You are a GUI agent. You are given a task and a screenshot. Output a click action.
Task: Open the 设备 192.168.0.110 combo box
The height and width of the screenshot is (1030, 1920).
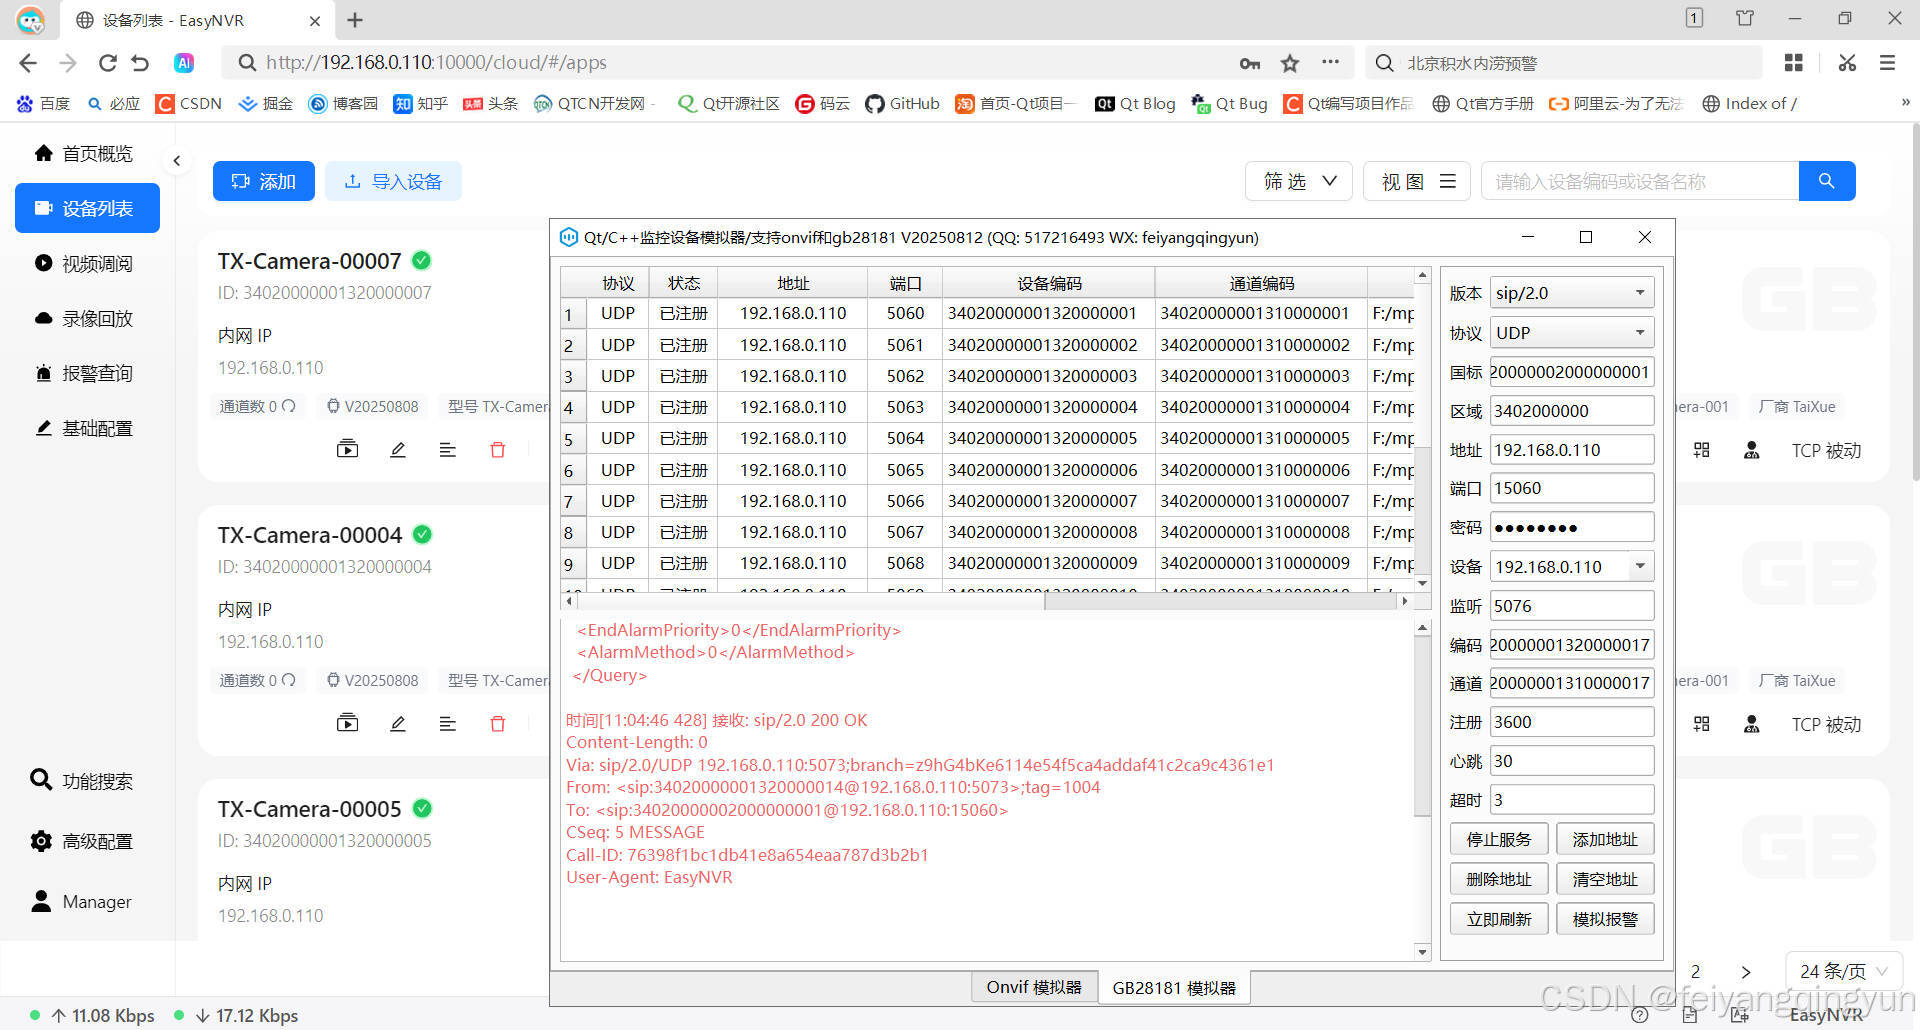1571,566
